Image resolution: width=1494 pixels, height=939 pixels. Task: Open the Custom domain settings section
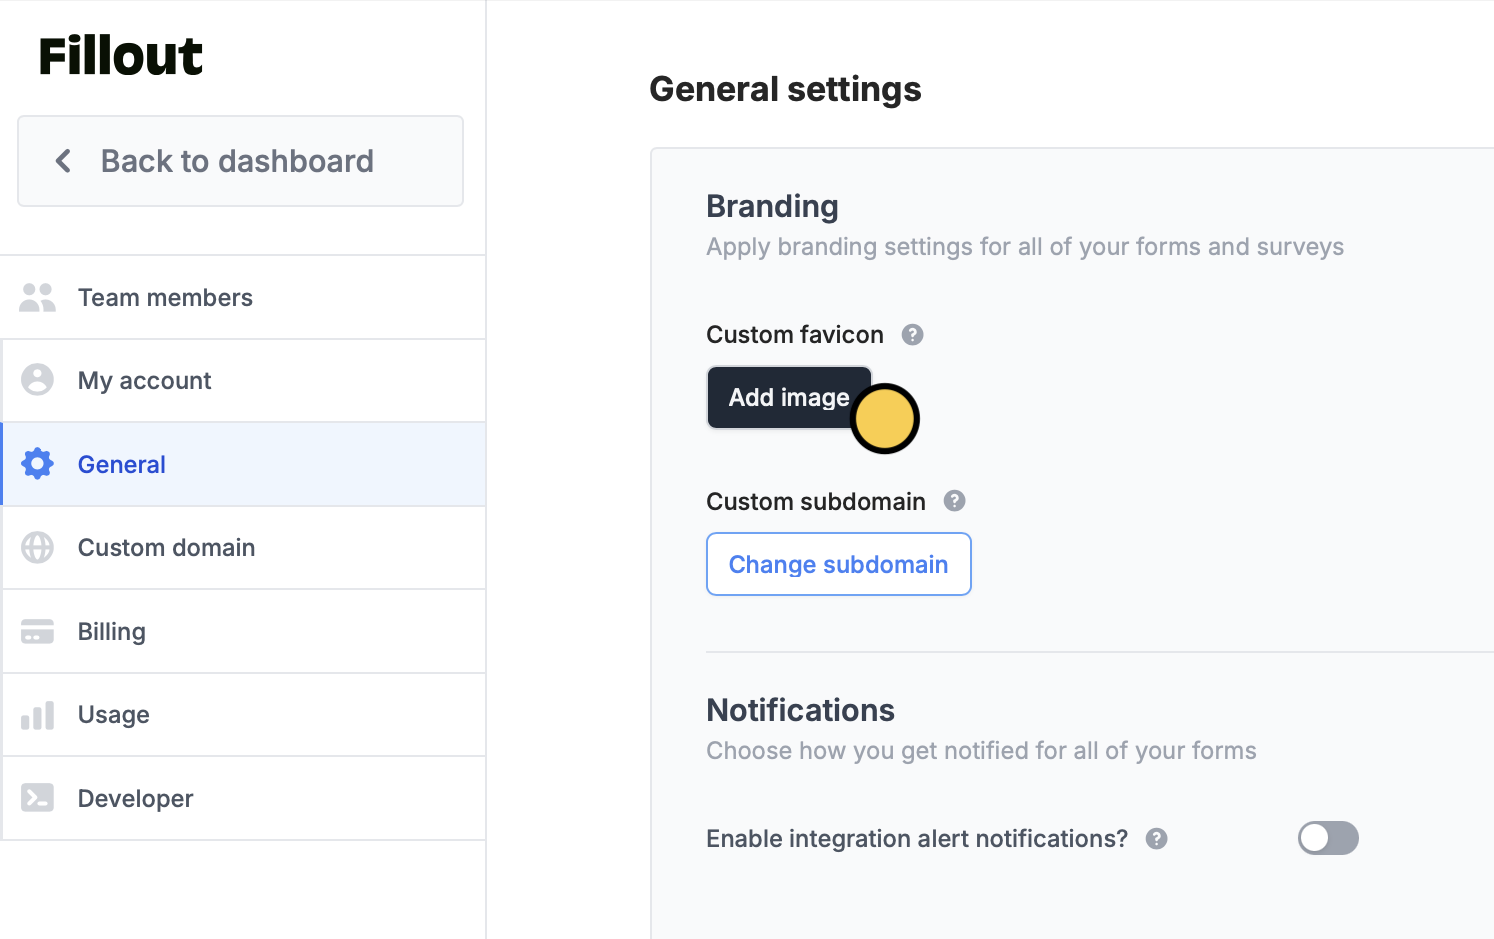(166, 547)
